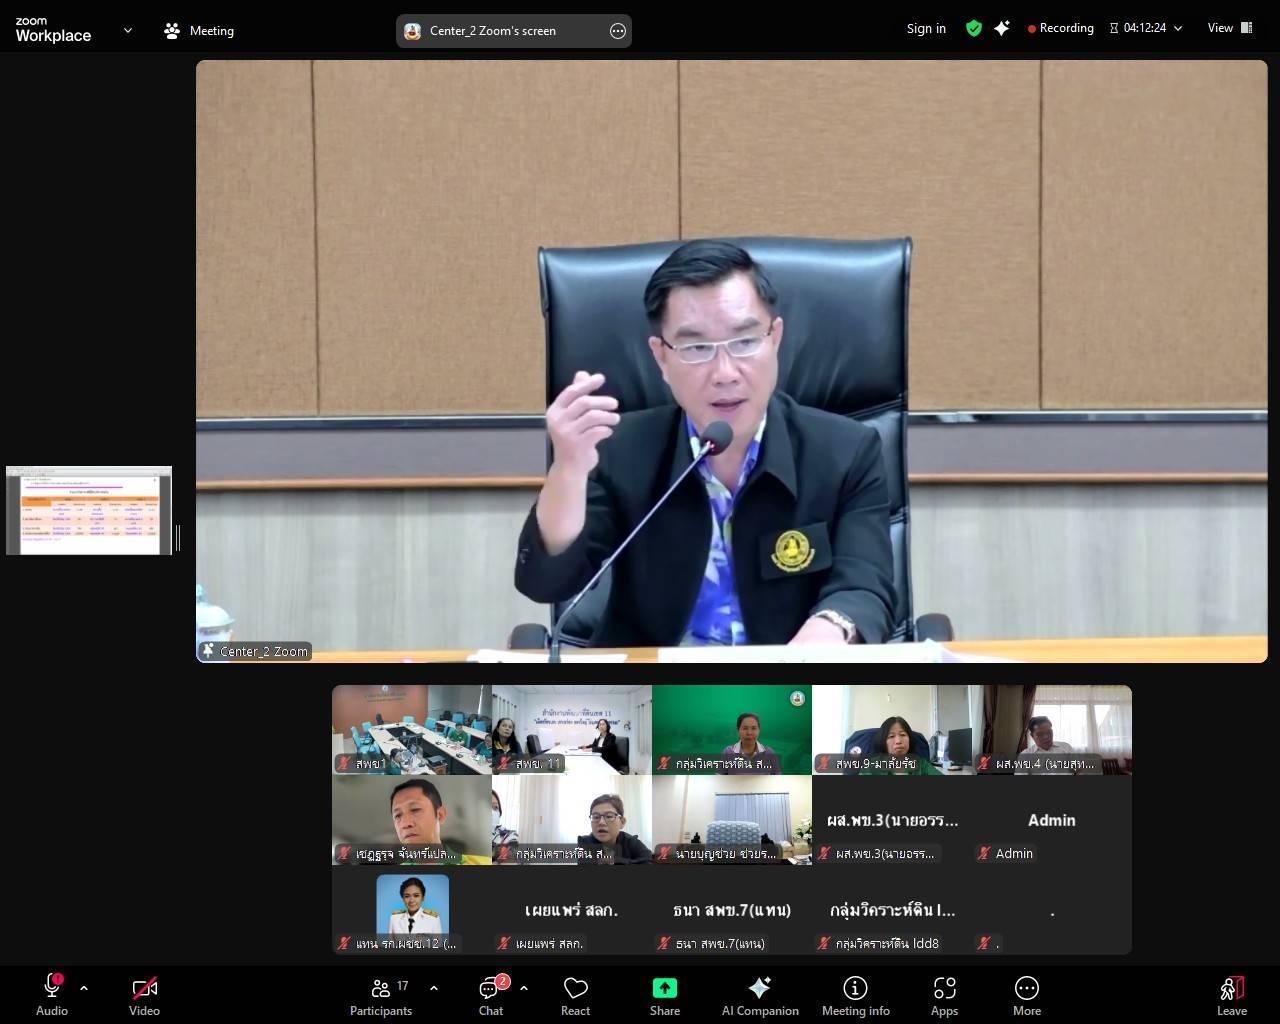Open the Meeting tab at top
Image resolution: width=1280 pixels, height=1024 pixels.
coord(199,31)
